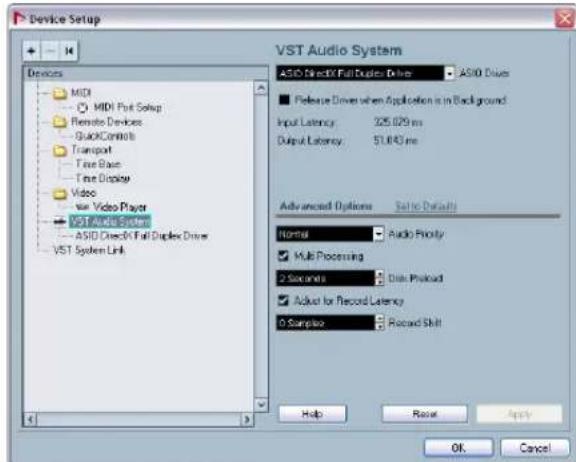Click device list scroll down arrow

point(261,405)
